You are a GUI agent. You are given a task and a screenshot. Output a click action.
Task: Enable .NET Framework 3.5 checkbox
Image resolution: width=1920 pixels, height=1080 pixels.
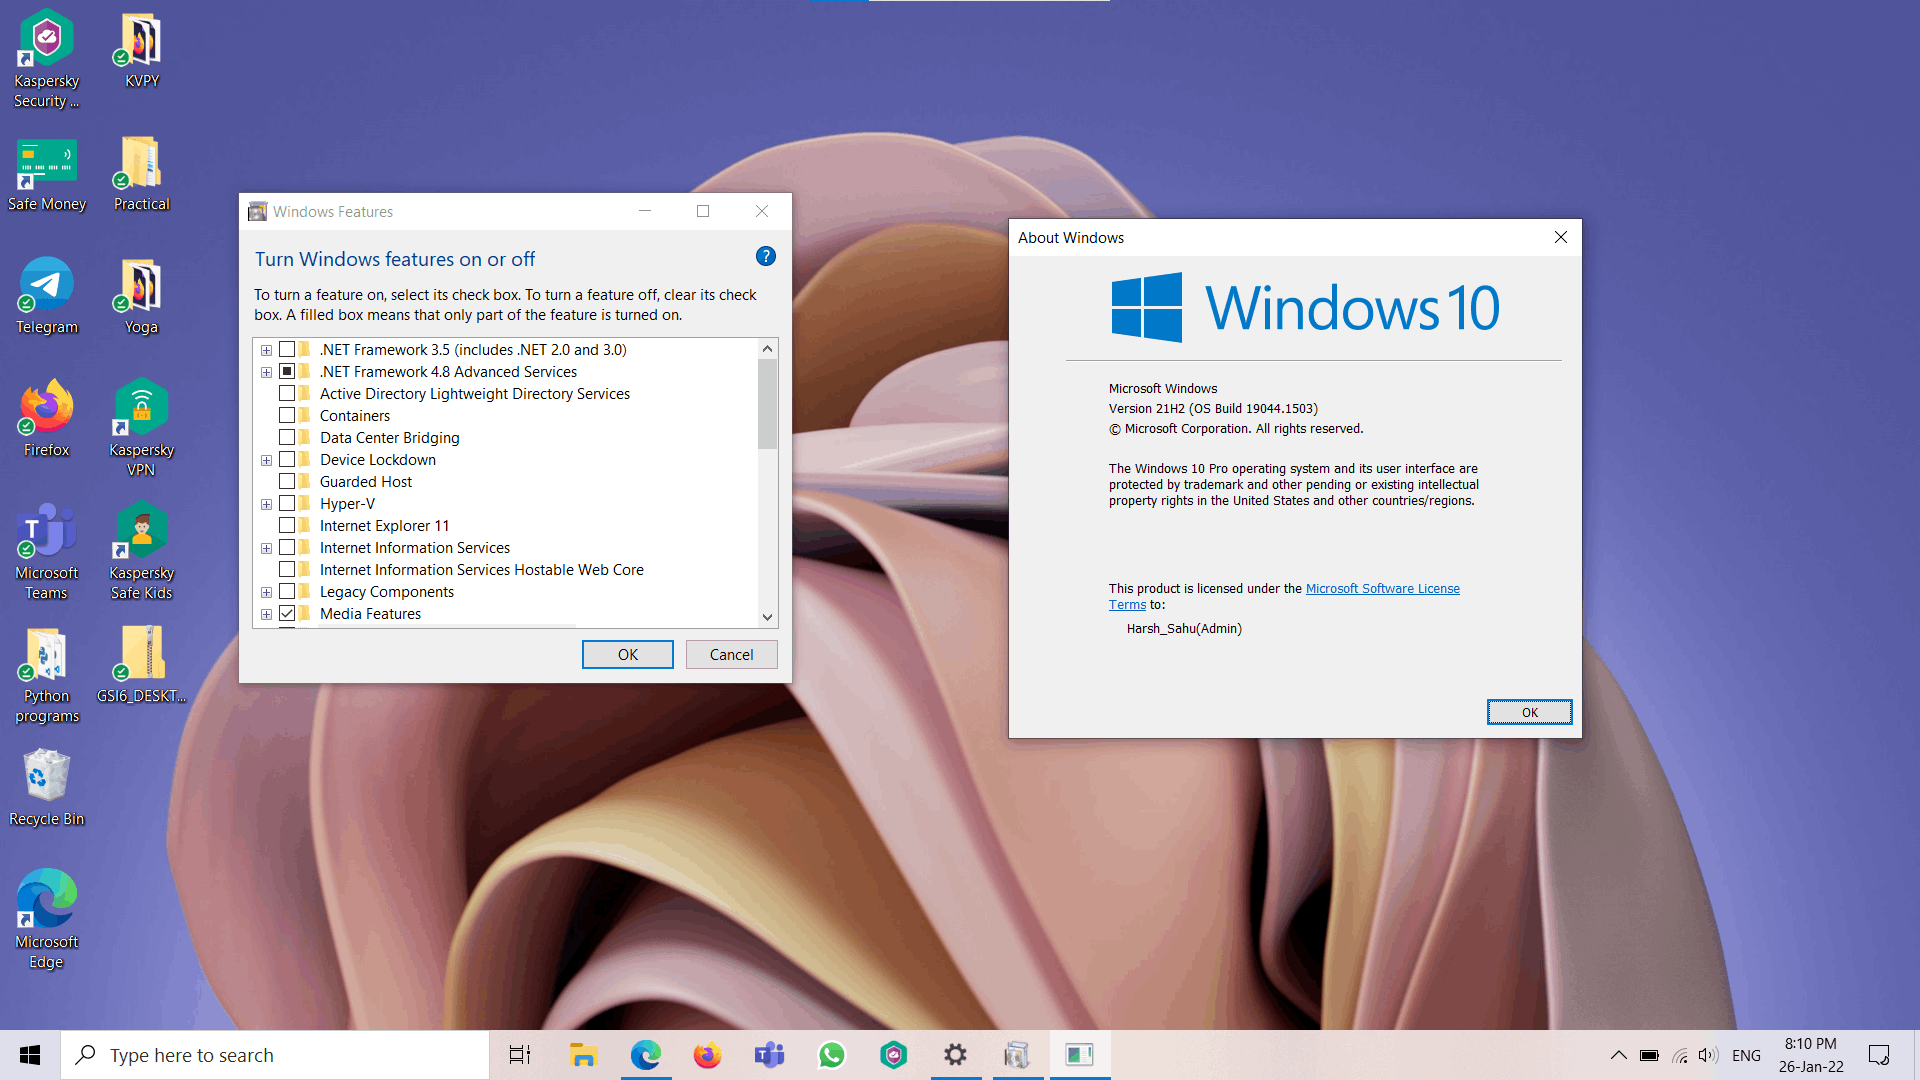click(x=287, y=350)
